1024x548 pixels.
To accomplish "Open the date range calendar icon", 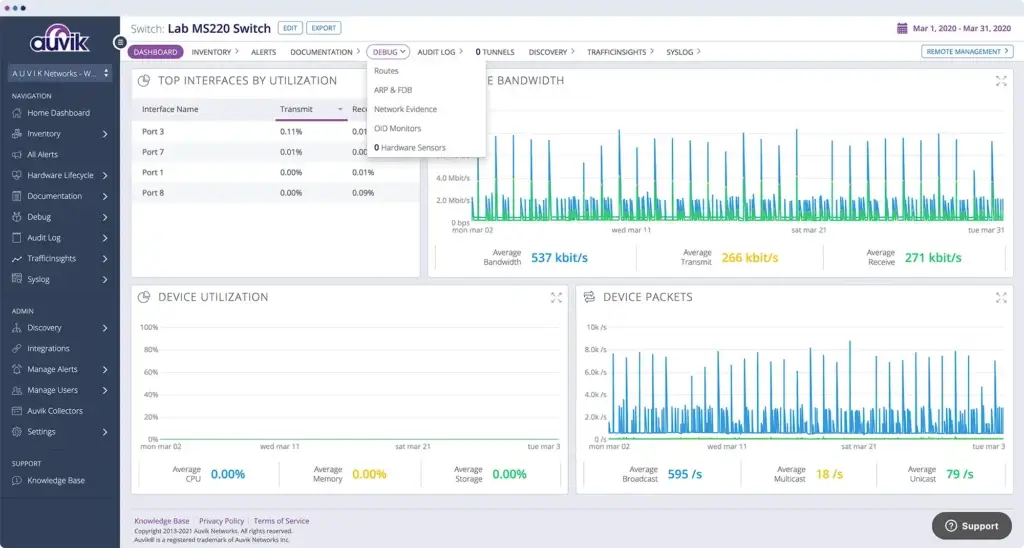I will [902, 28].
